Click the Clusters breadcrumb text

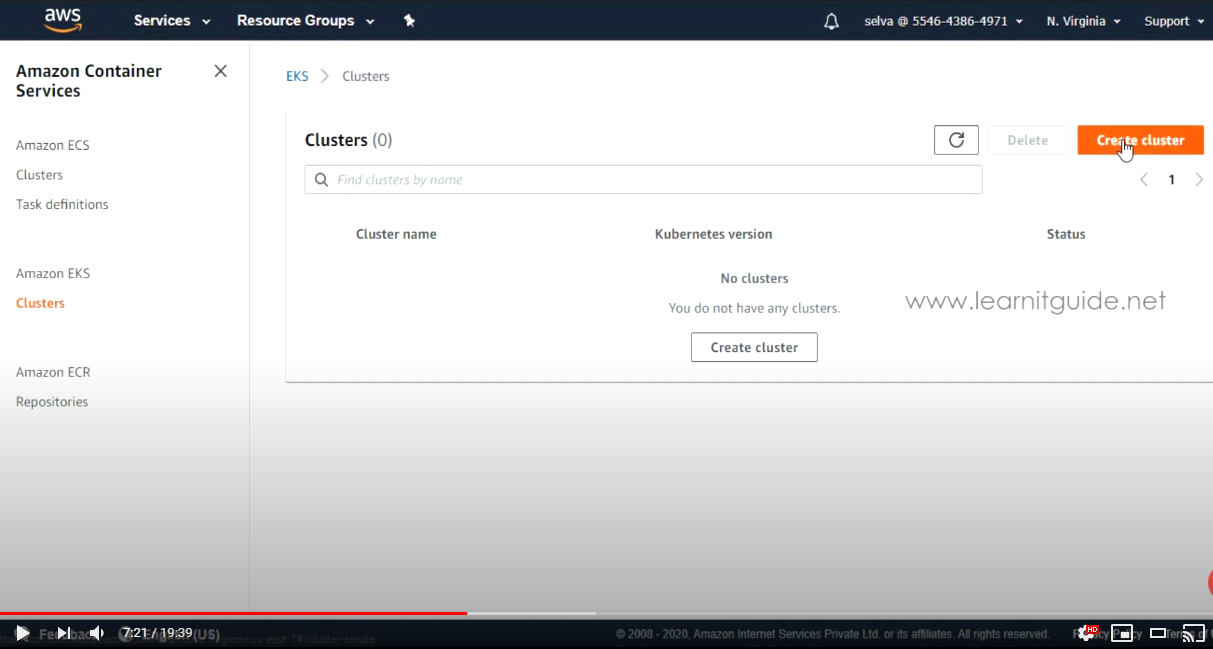tap(366, 76)
